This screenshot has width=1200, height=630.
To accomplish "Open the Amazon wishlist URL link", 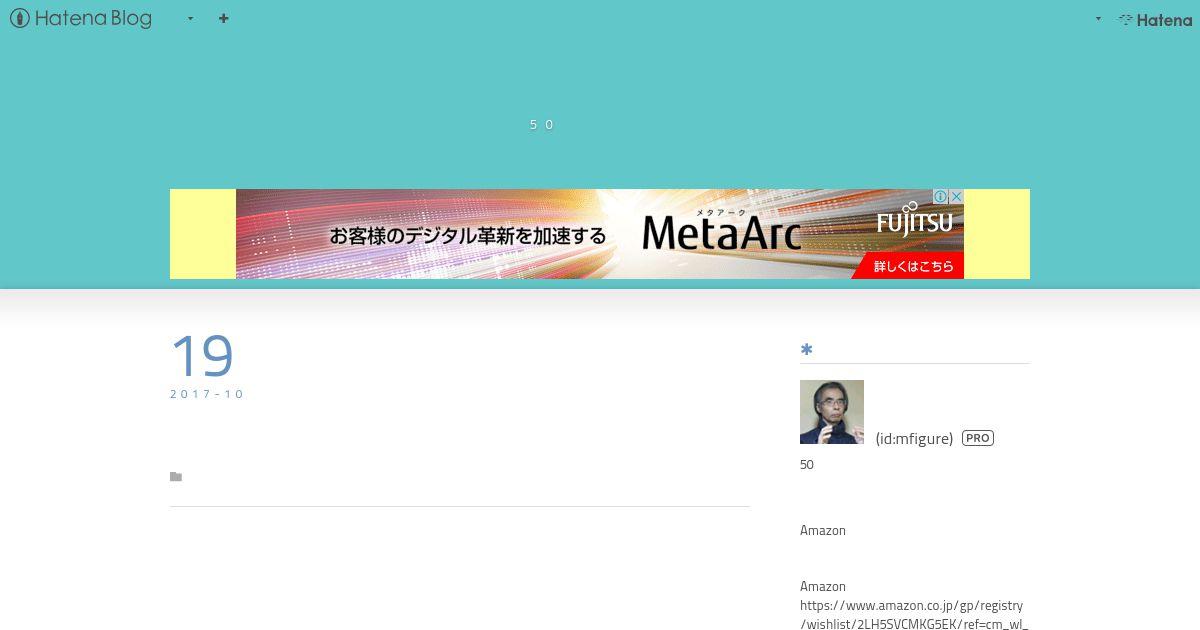I will click(914, 614).
